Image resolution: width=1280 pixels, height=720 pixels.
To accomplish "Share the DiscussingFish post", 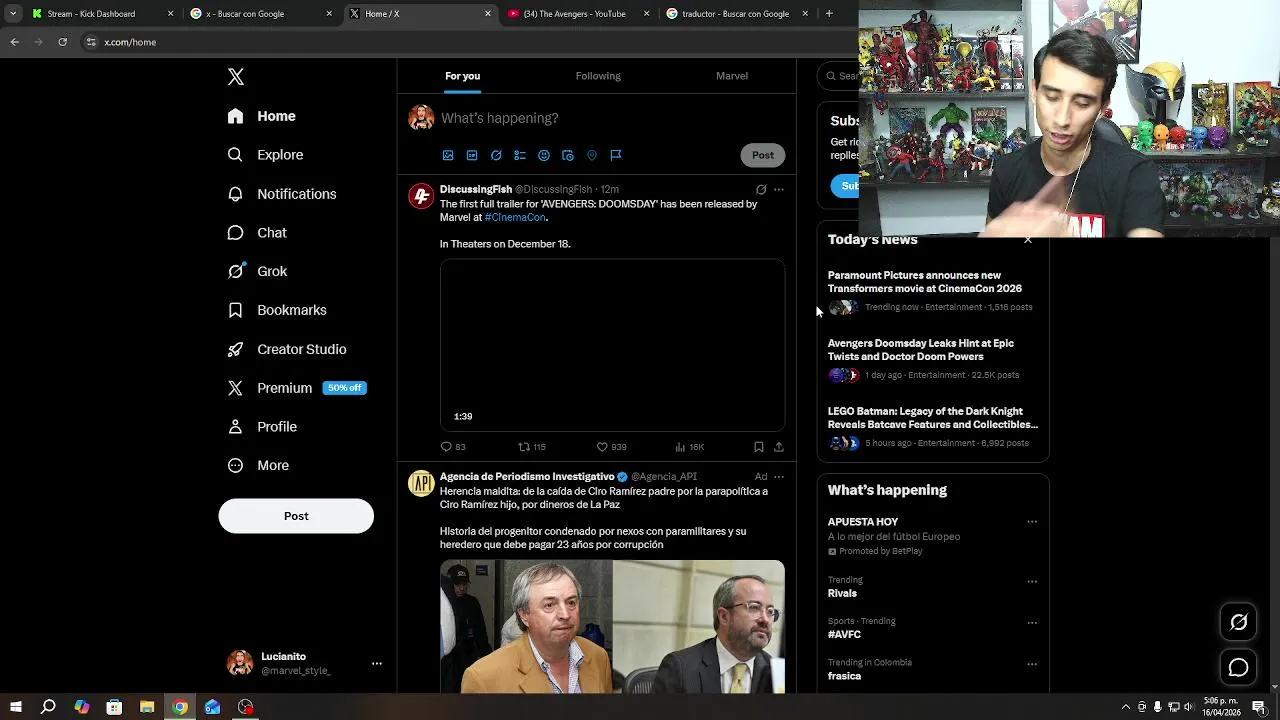I will [779, 447].
